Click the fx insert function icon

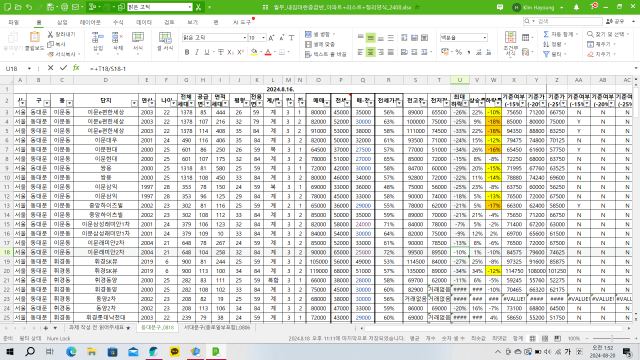tap(76, 68)
